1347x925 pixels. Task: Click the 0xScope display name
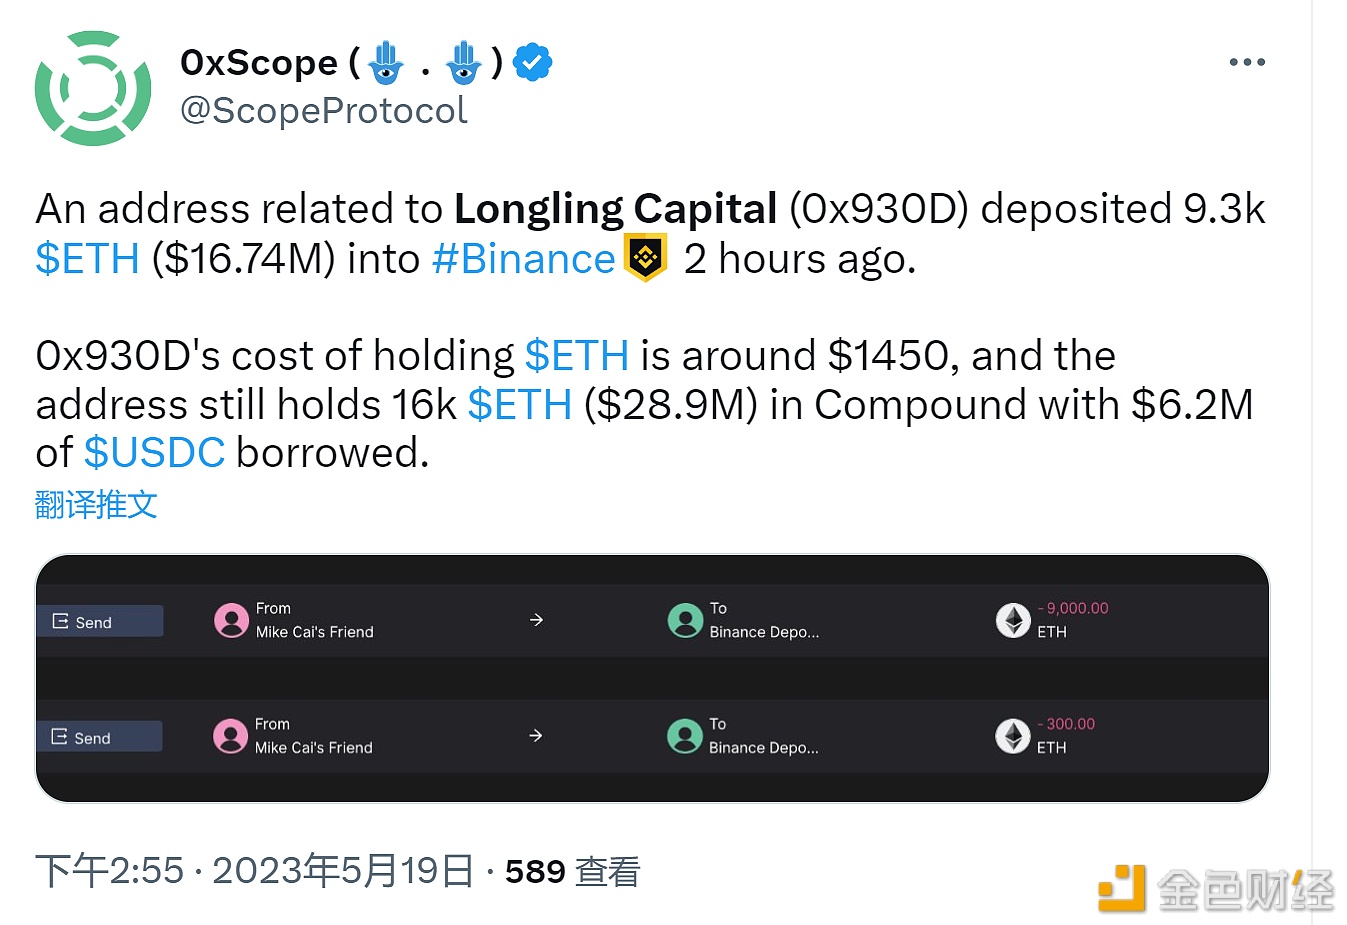tap(258, 63)
